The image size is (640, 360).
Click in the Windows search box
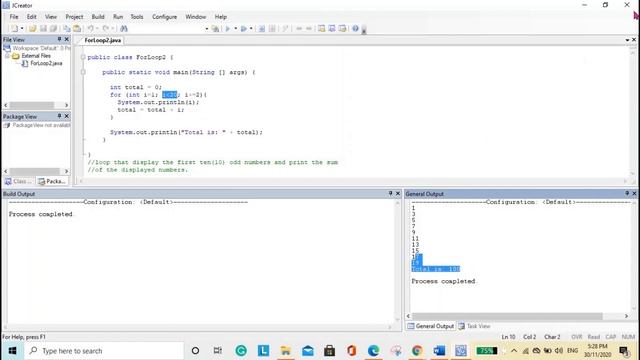click(104, 351)
